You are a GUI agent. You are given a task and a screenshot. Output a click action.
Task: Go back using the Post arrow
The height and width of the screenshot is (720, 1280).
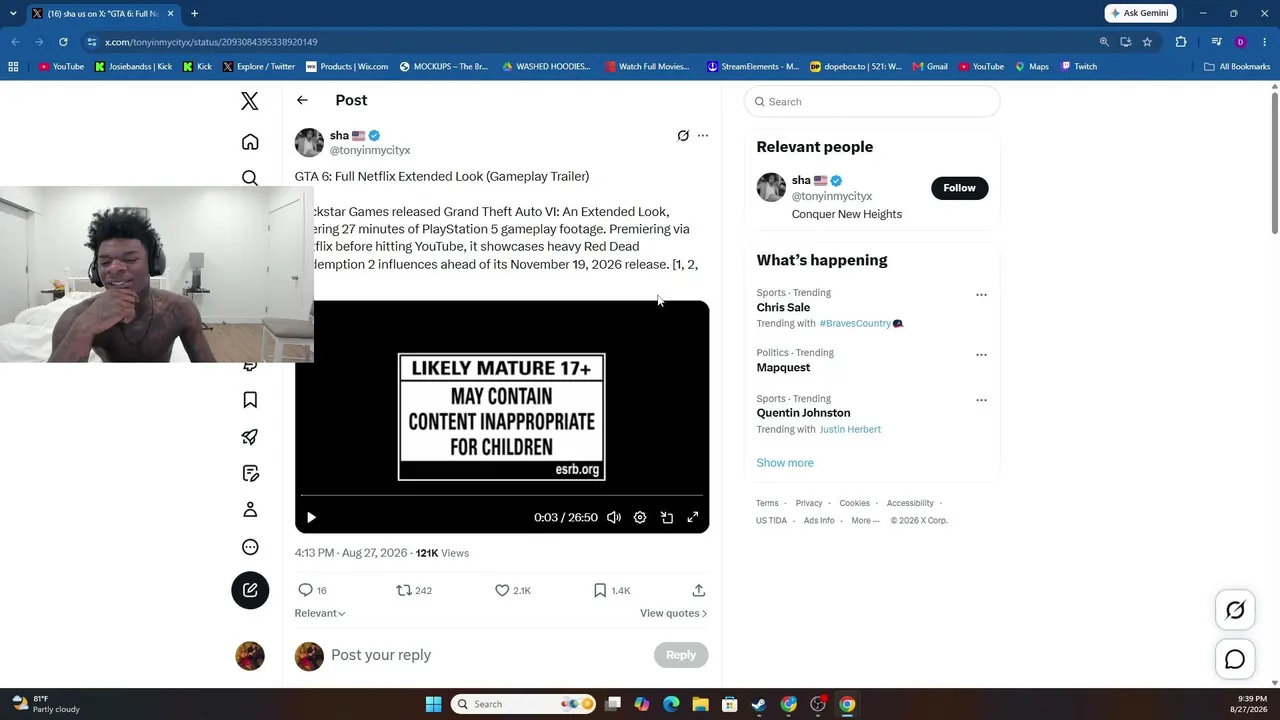[x=302, y=100]
